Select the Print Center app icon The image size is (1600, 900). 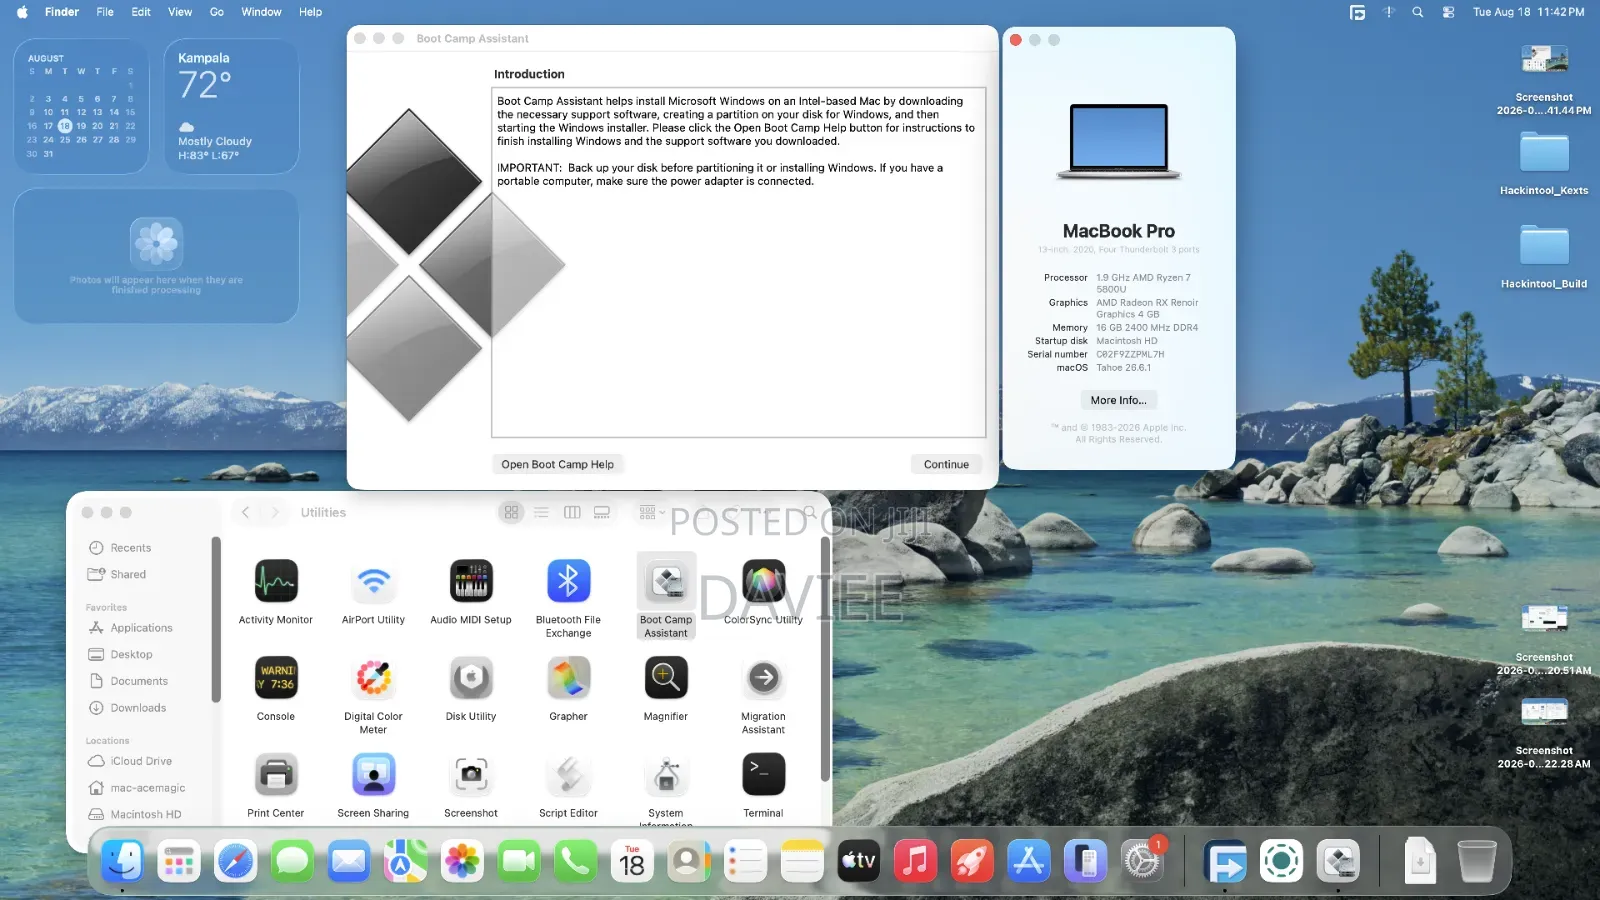[x=276, y=775]
